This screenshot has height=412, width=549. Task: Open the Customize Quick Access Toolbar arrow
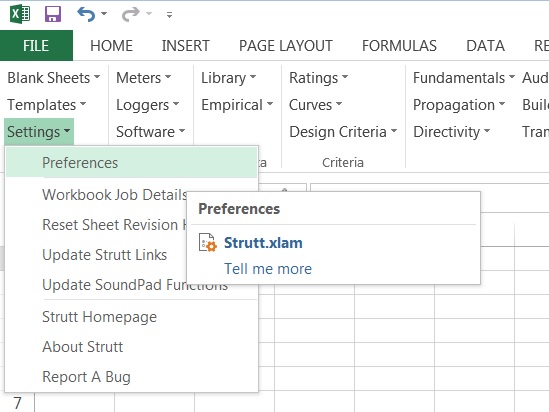click(x=169, y=15)
